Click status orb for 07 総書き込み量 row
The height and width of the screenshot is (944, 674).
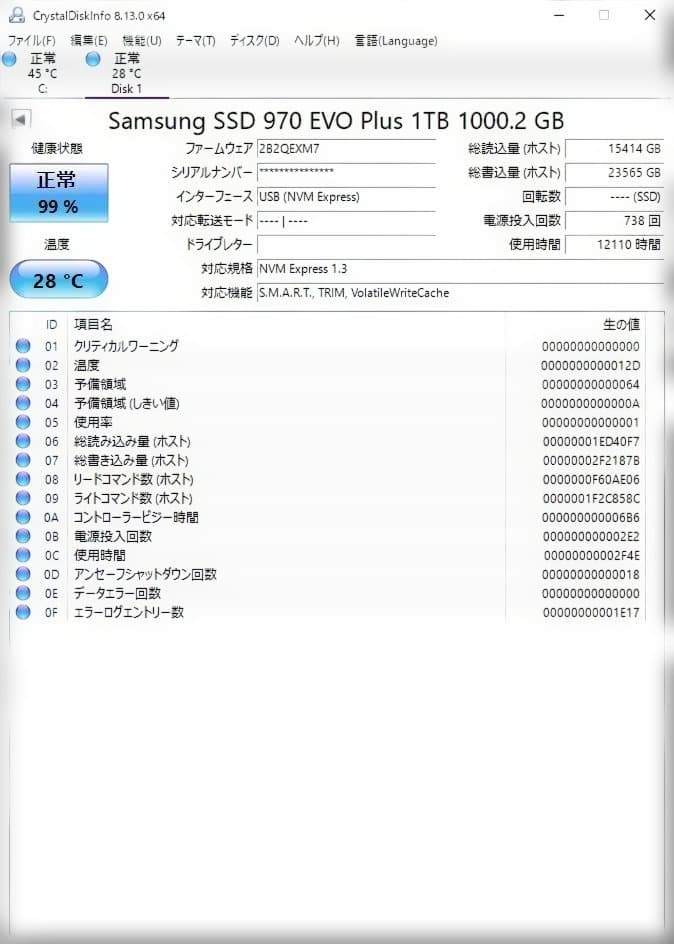[x=23, y=460]
